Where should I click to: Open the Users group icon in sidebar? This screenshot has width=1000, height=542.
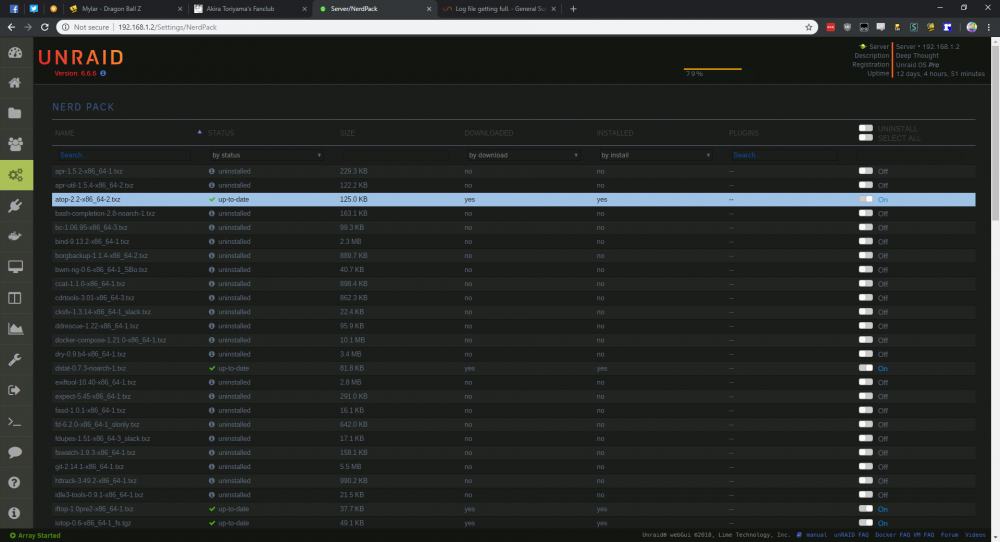(15, 144)
